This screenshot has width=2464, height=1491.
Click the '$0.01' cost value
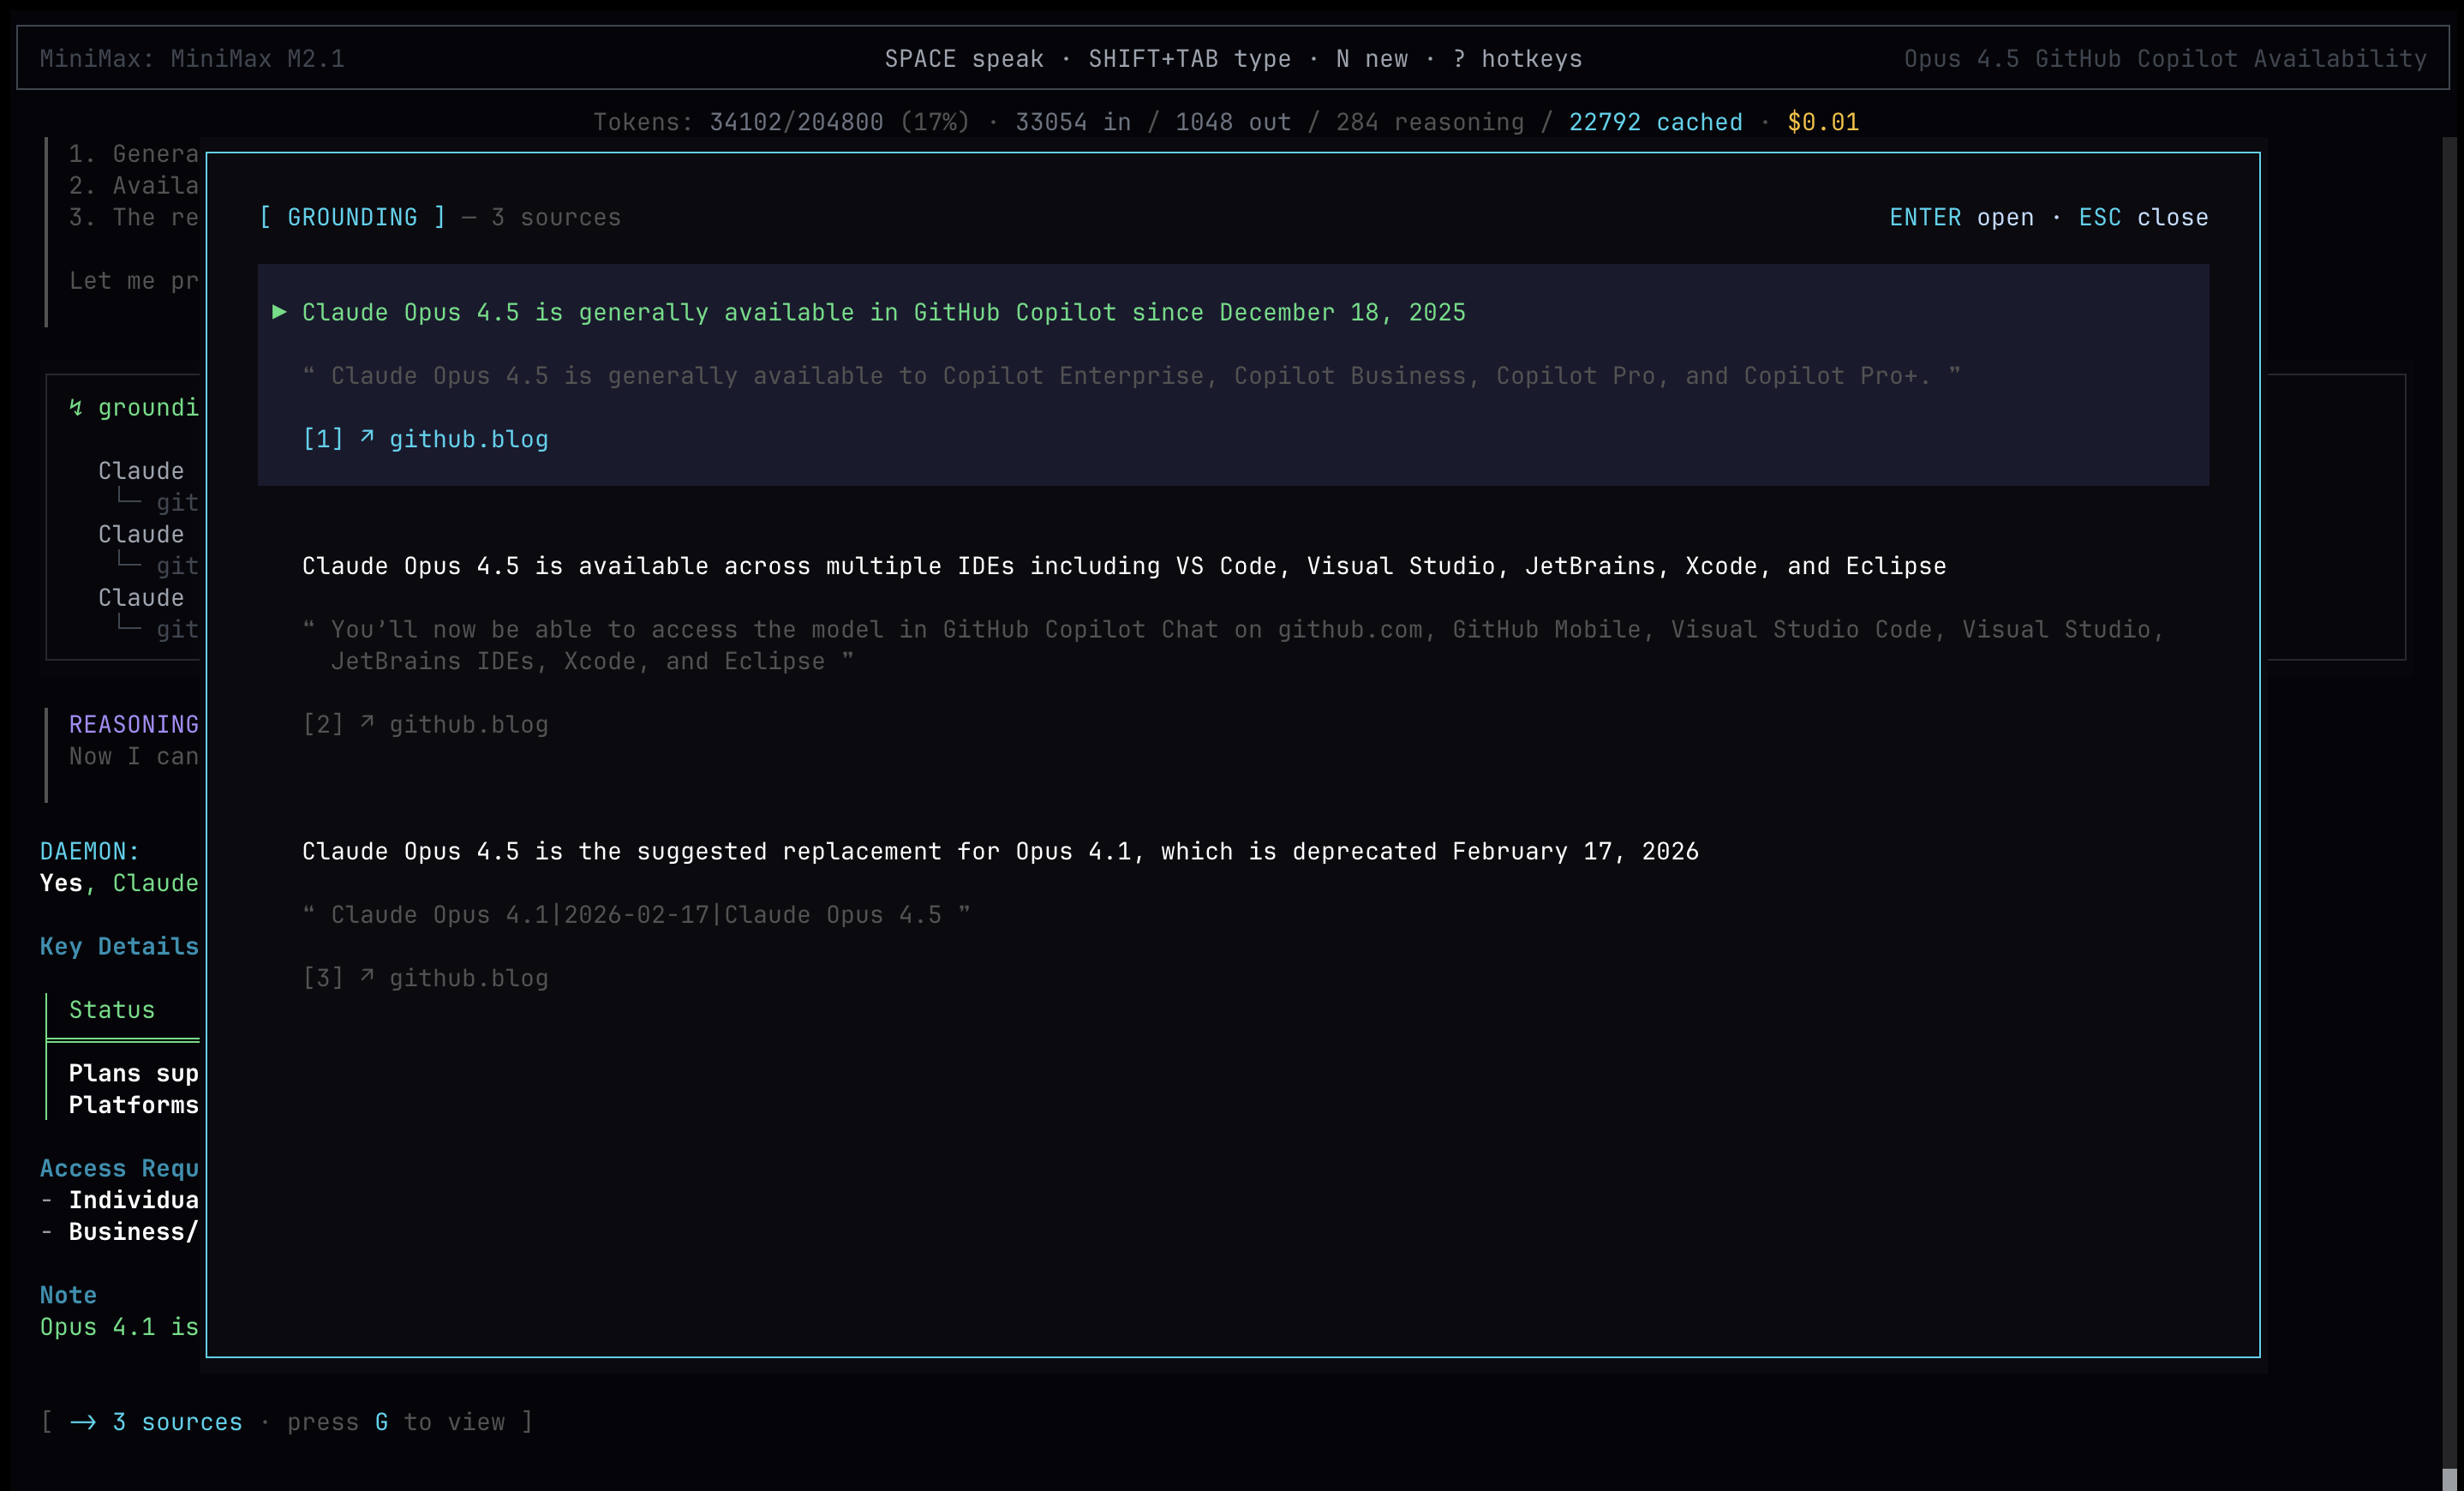point(1823,122)
